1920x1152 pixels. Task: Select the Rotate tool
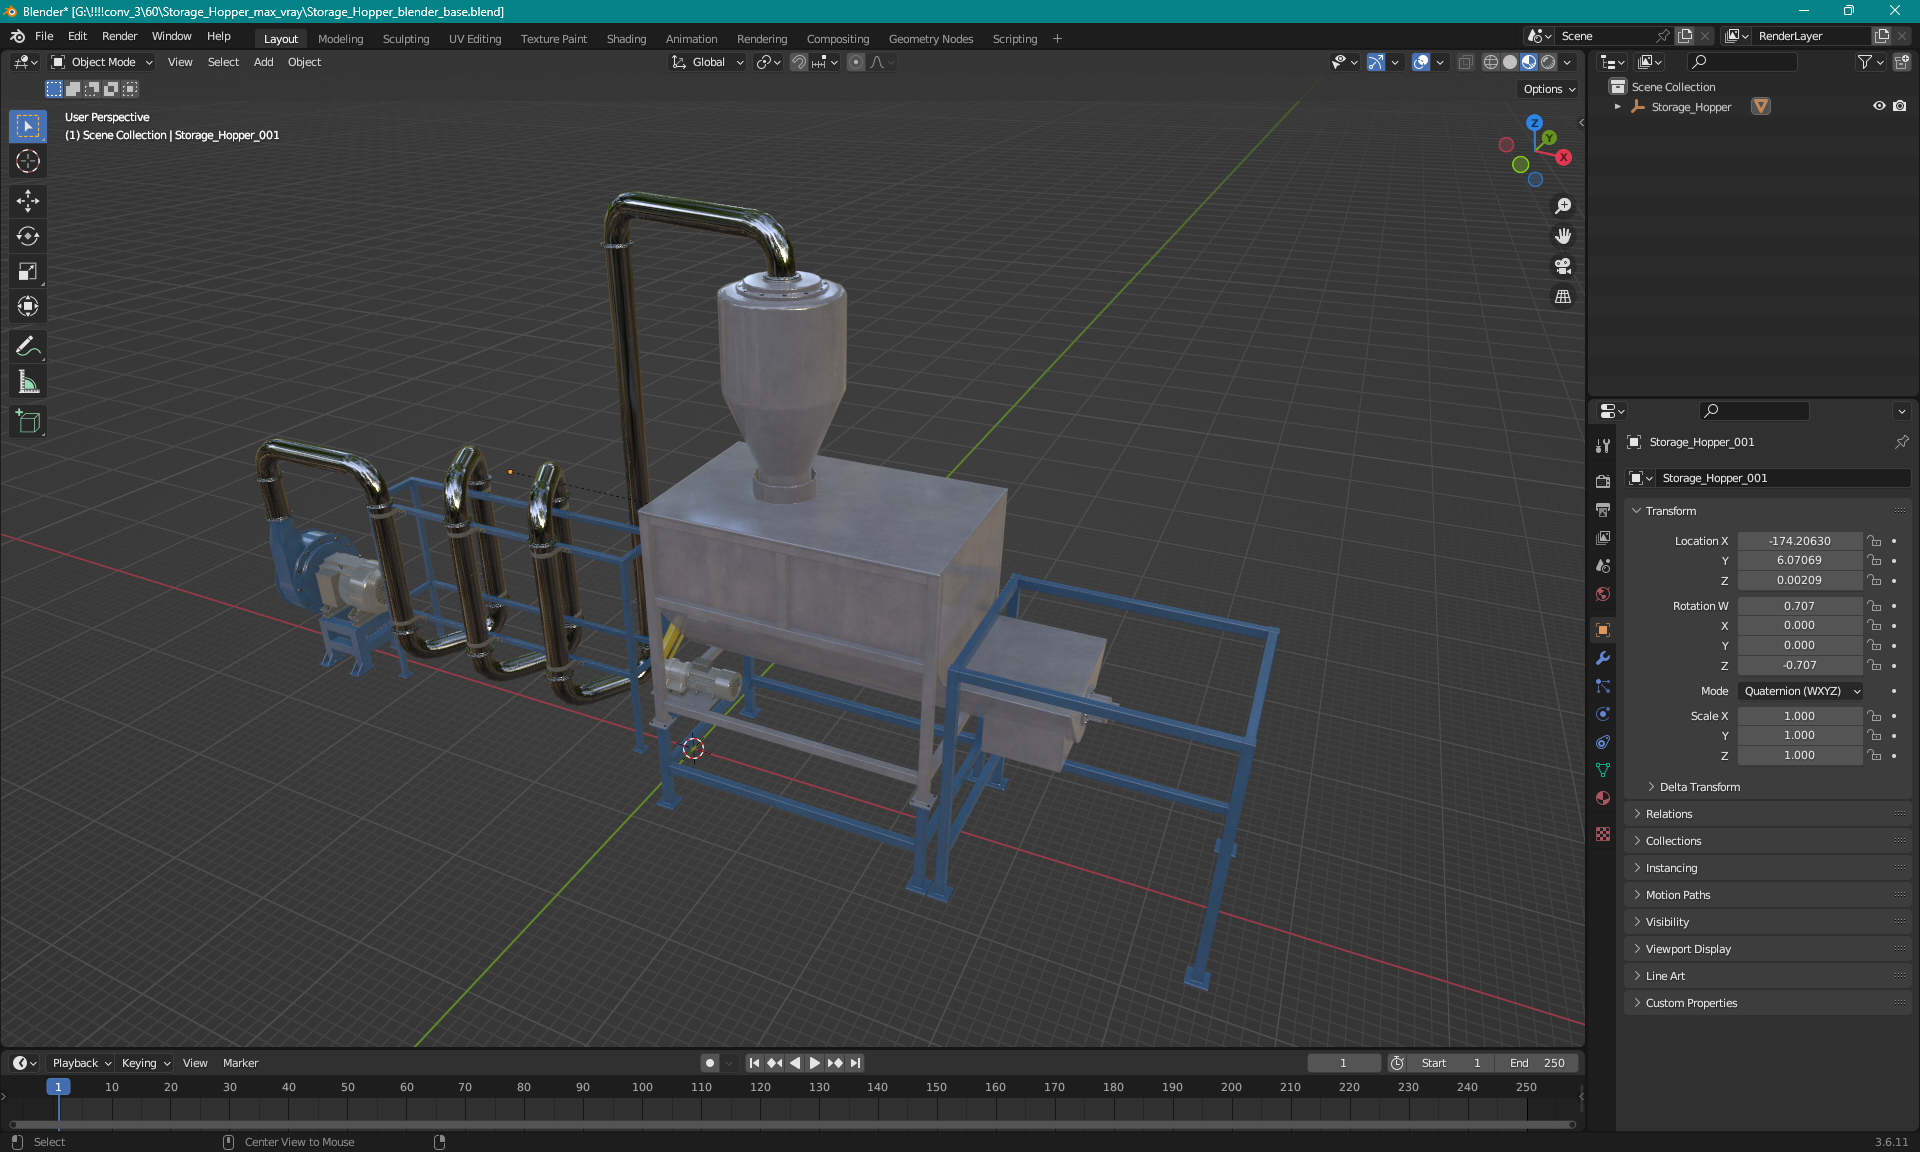(28, 236)
